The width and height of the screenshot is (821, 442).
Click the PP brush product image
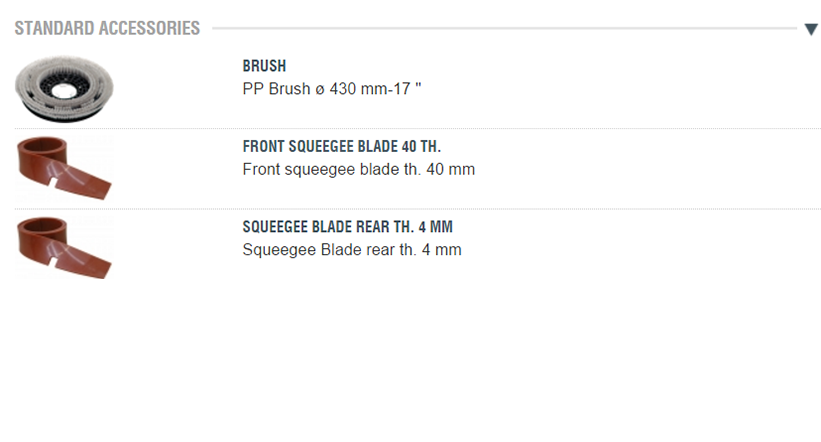(65, 90)
